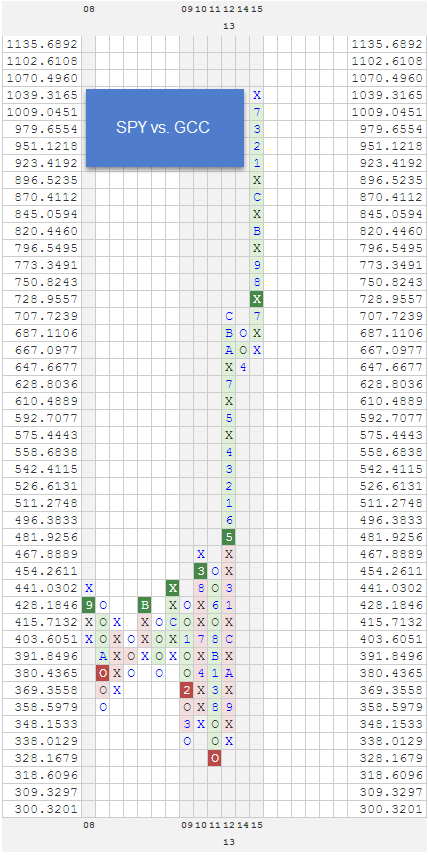The height and width of the screenshot is (855, 428).
Task: Click the red-highlighted O in the 380.4365 row
Action: click(103, 673)
